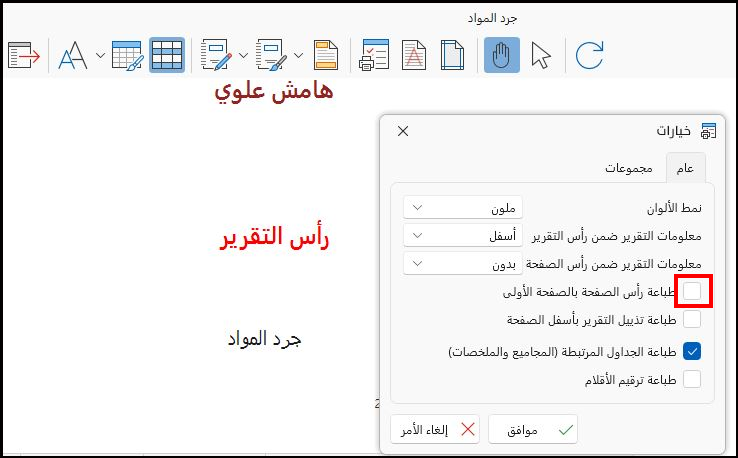Open dropdown arrow beside pencil form icon
738x458 pixels.
(x=243, y=55)
